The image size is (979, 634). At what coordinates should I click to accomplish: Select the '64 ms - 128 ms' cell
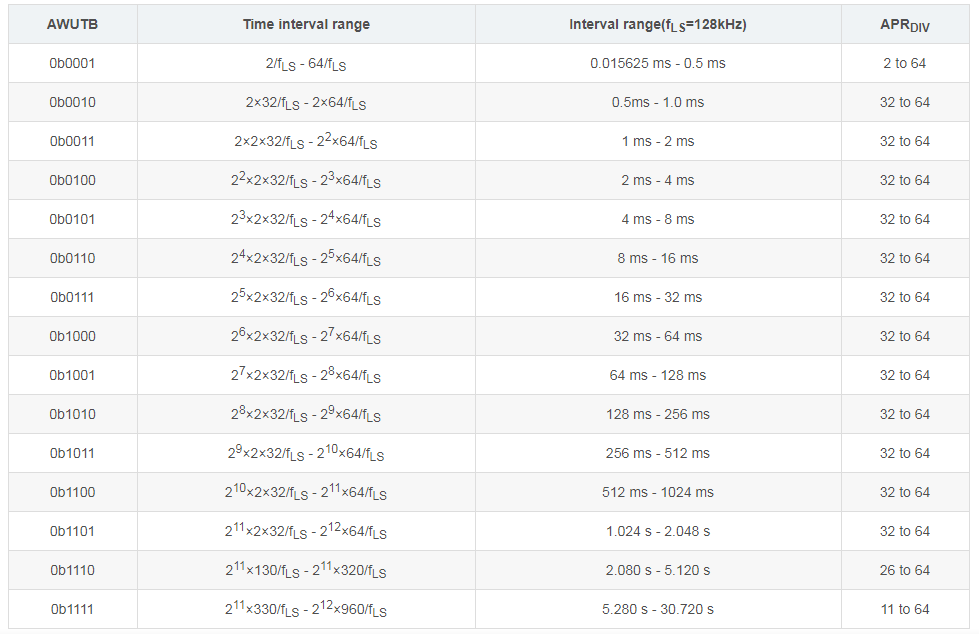[658, 375]
